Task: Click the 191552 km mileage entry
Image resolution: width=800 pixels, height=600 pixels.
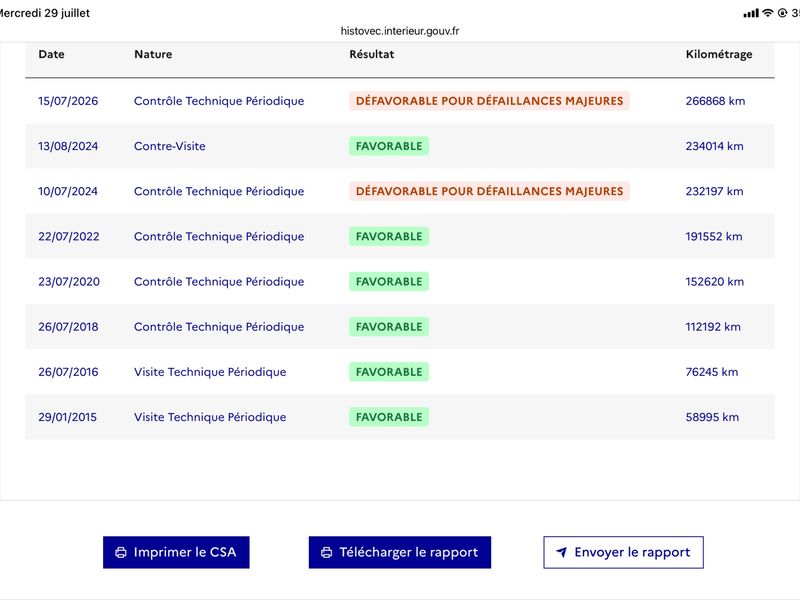Action: [714, 236]
